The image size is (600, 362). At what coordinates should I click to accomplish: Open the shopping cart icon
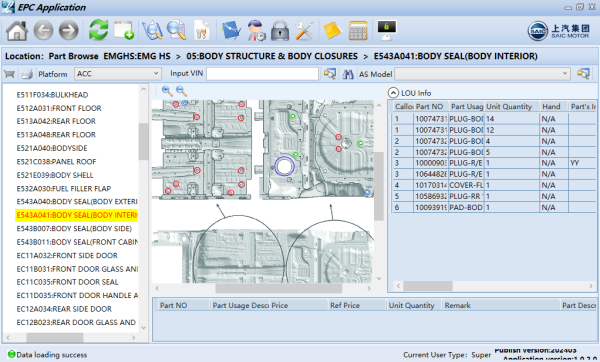click(x=10, y=74)
